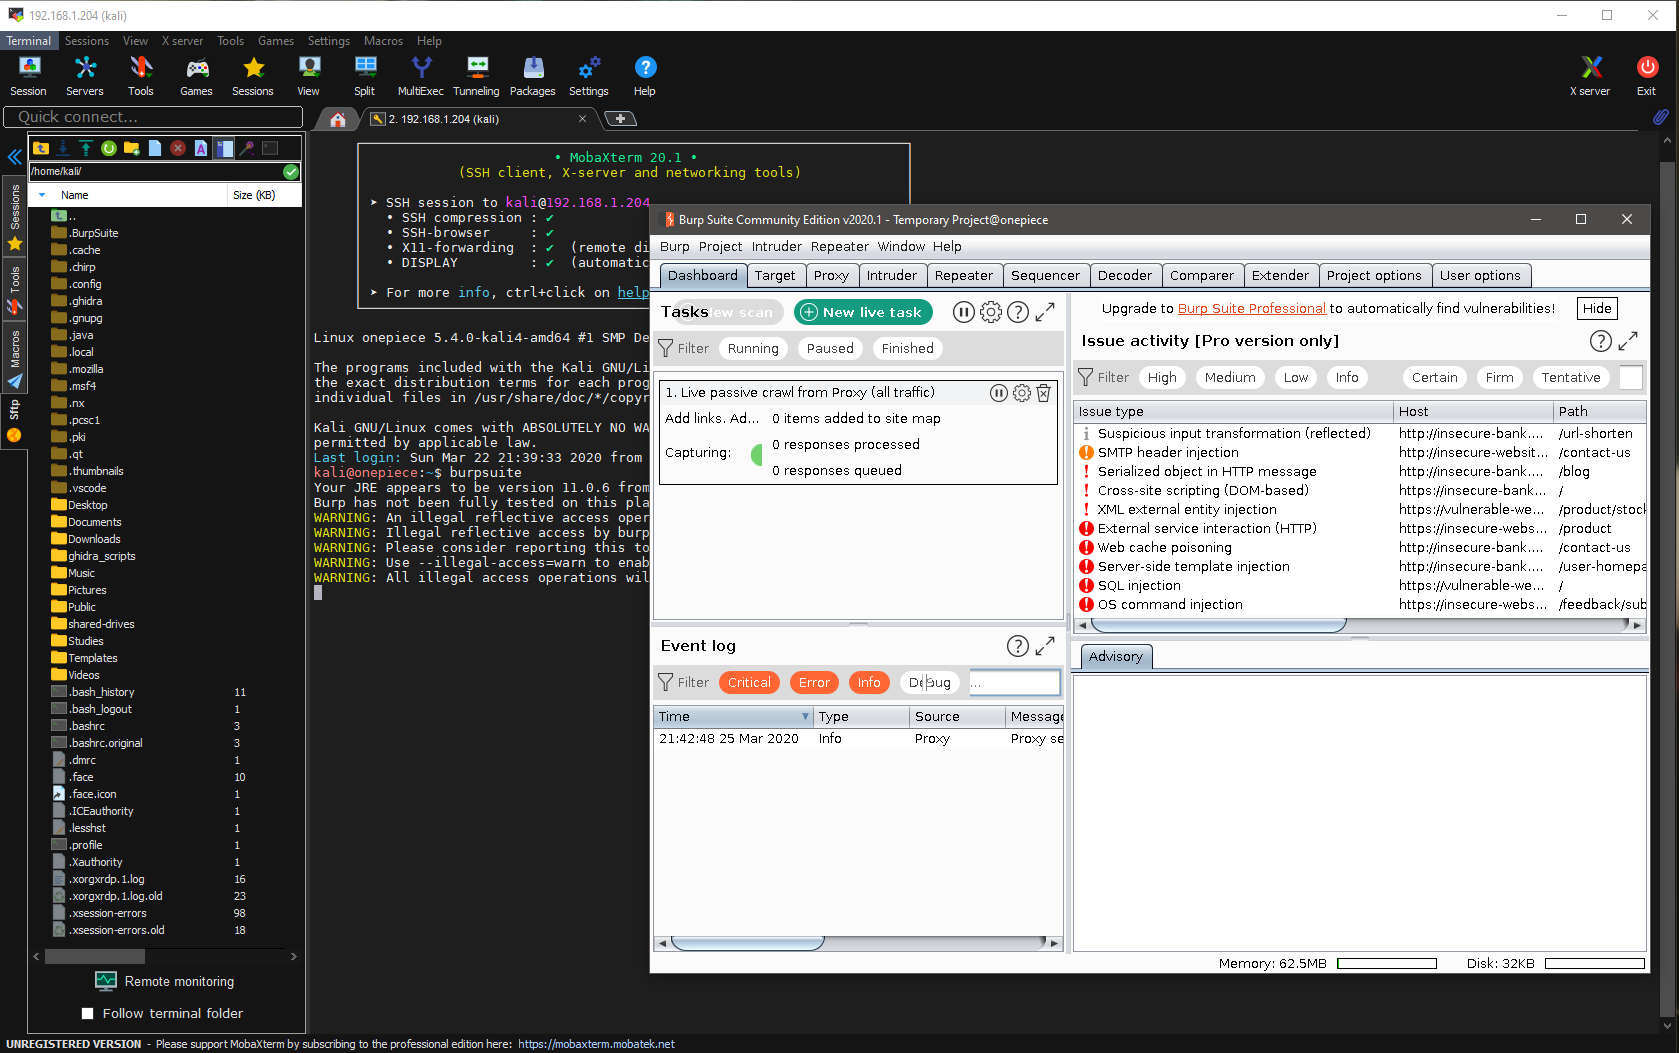Click the Servers toolbar icon
Image resolution: width=1679 pixels, height=1053 pixels.
pos(85,76)
